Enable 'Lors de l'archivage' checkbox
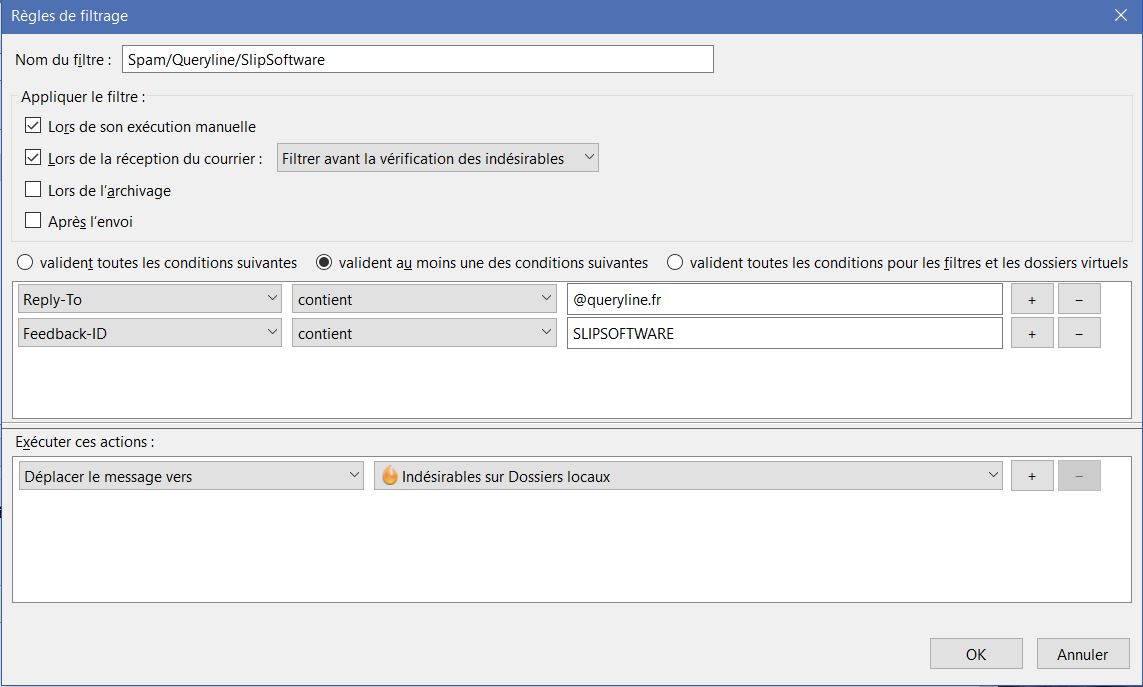The height and width of the screenshot is (687, 1143). point(33,190)
